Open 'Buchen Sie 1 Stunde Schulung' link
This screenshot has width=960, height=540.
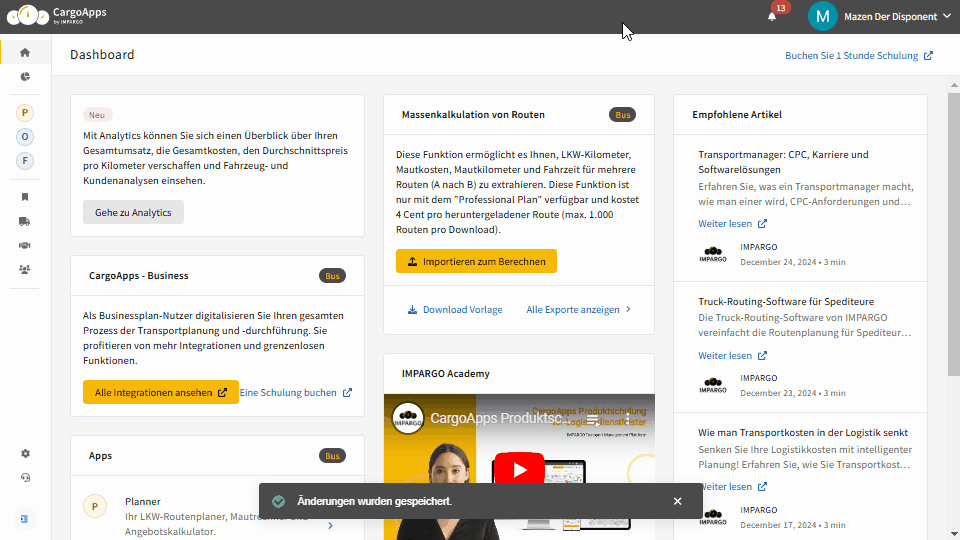click(858, 56)
